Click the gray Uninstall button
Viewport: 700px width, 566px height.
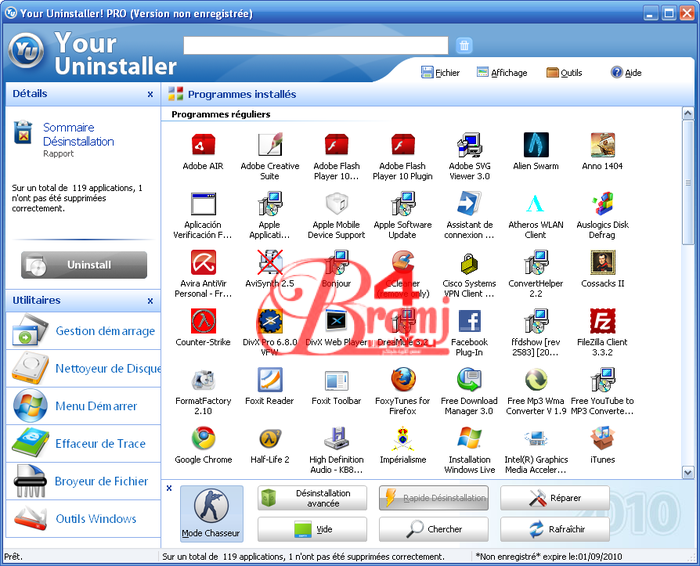84,265
